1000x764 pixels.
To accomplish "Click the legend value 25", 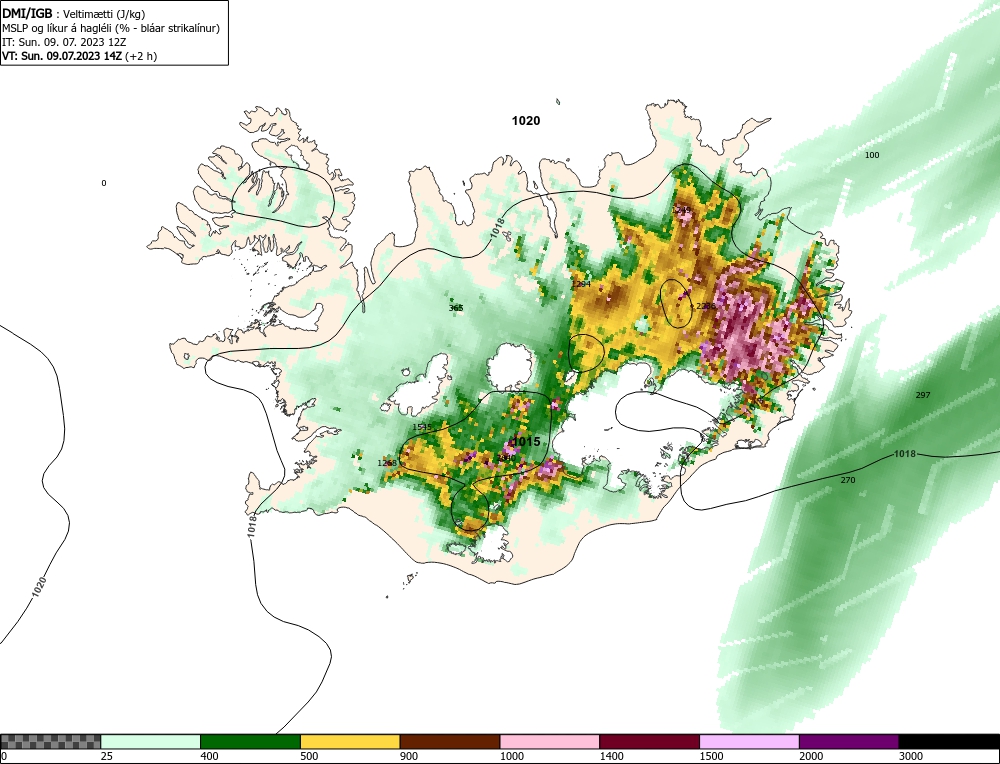I will 107,756.
